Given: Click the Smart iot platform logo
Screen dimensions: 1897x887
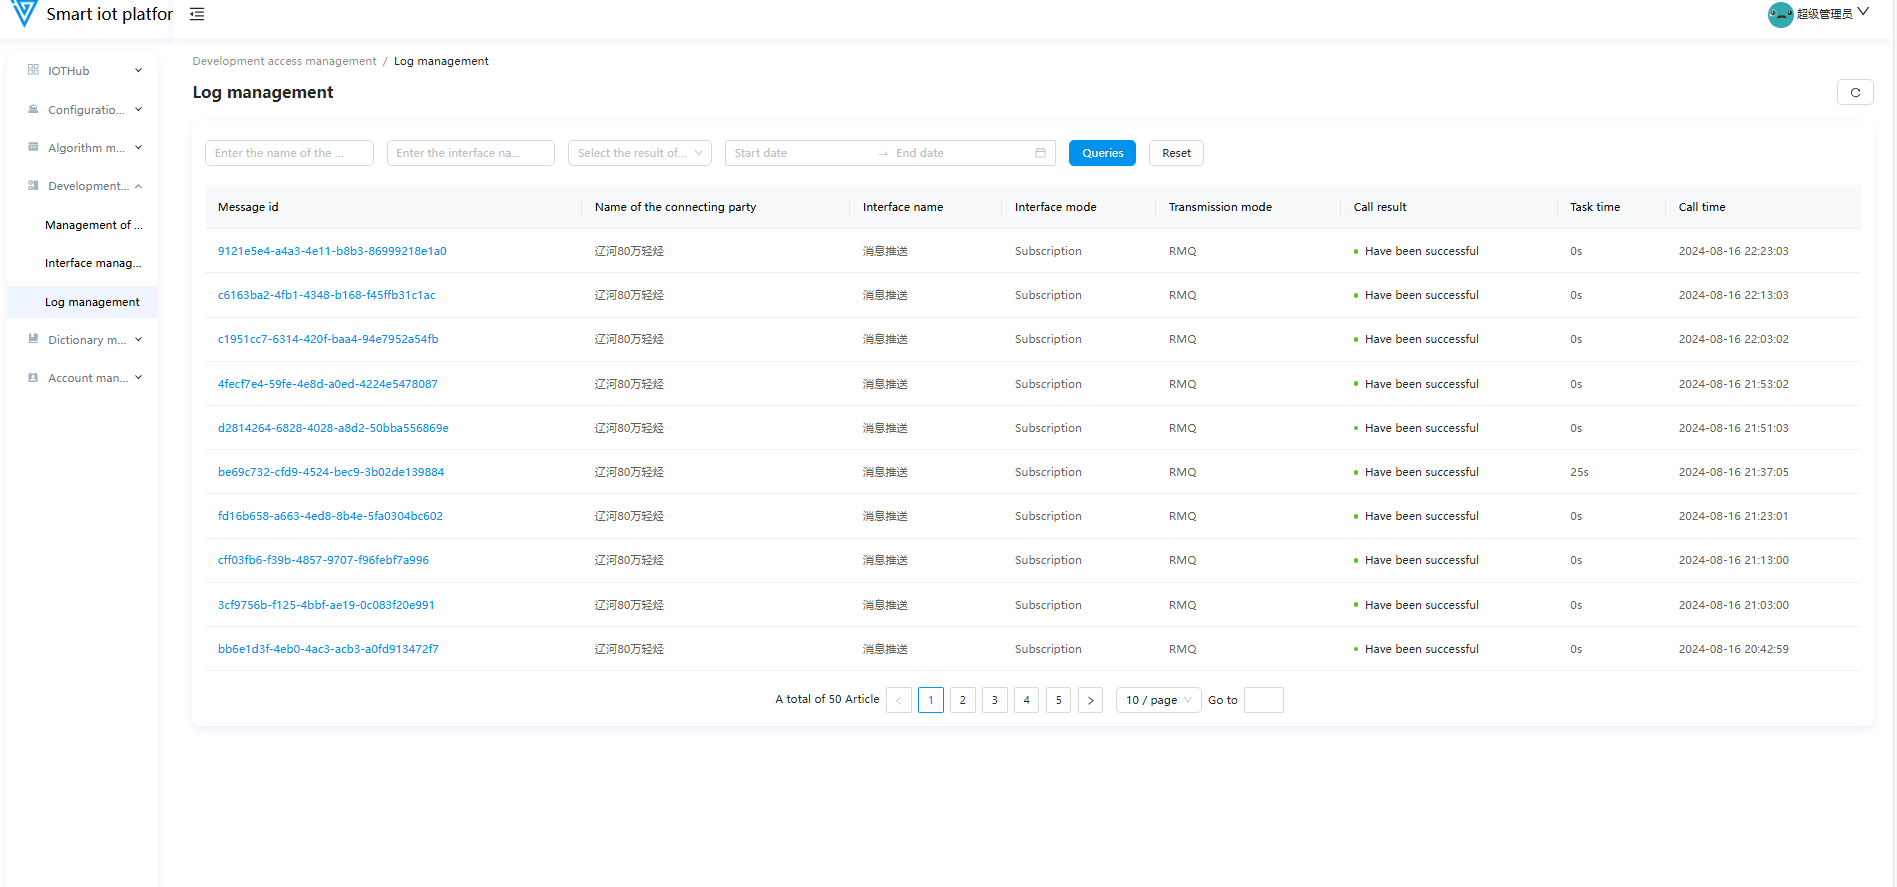Looking at the screenshot, I should (24, 14).
